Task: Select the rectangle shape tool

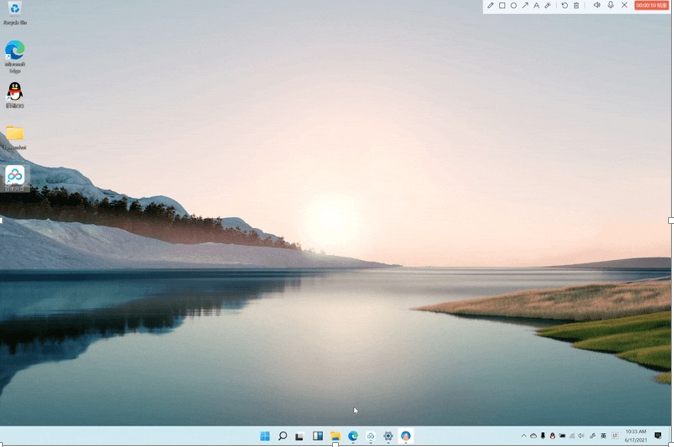Action: pos(502,6)
